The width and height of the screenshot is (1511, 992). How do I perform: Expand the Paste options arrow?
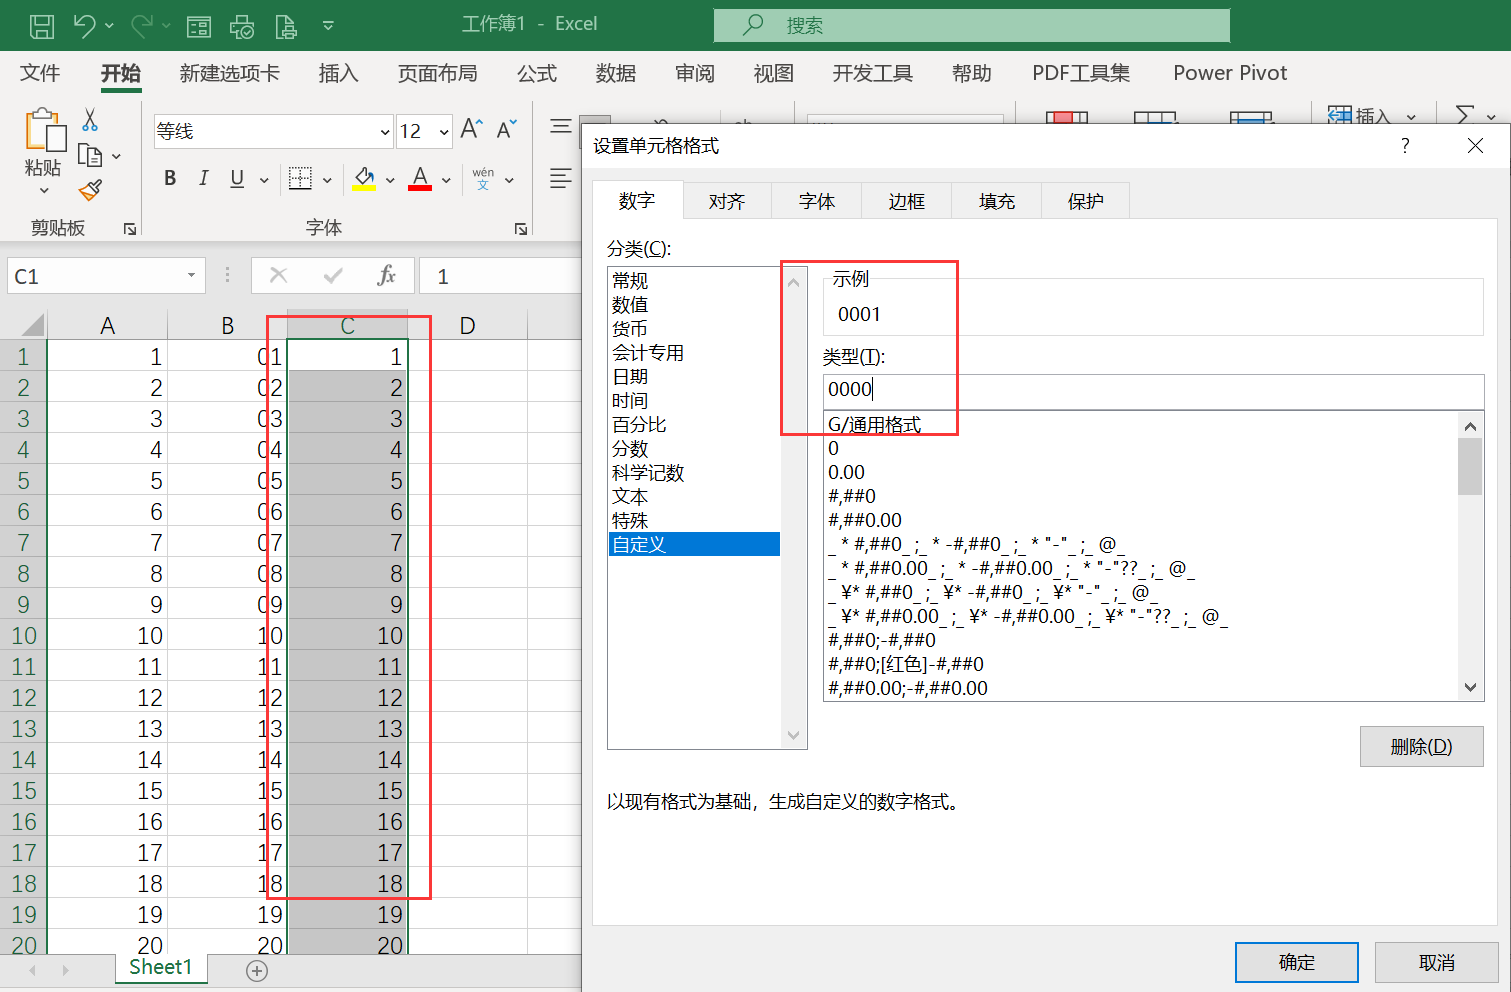click(44, 190)
